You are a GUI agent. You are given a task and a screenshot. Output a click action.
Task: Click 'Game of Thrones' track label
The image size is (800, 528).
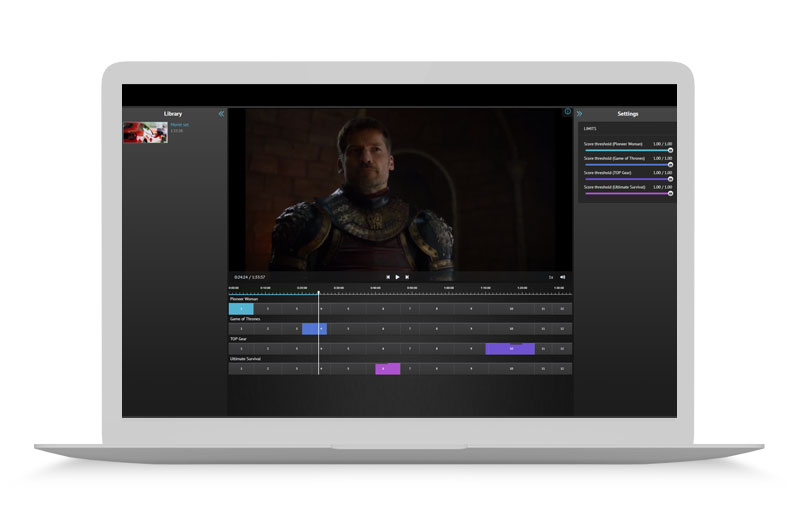point(245,319)
